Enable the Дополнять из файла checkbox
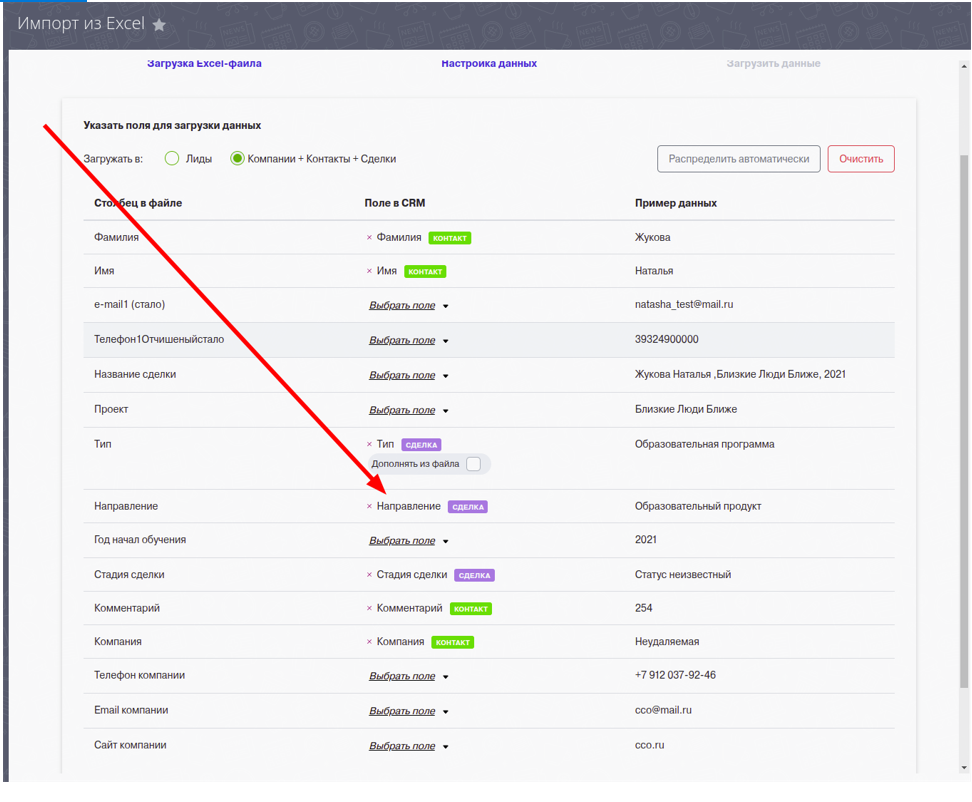972x802 pixels. click(x=474, y=464)
